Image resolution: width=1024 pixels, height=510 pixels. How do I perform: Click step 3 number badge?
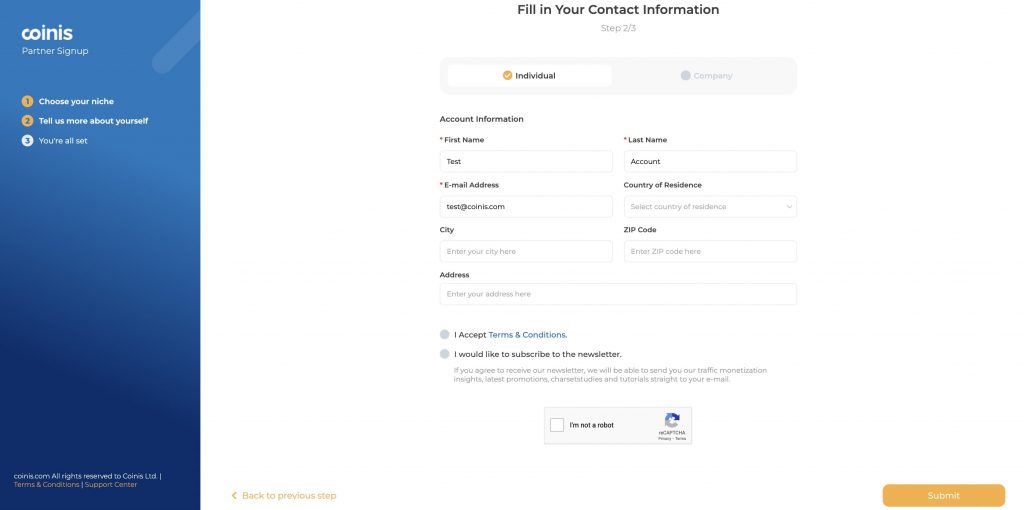click(28, 141)
